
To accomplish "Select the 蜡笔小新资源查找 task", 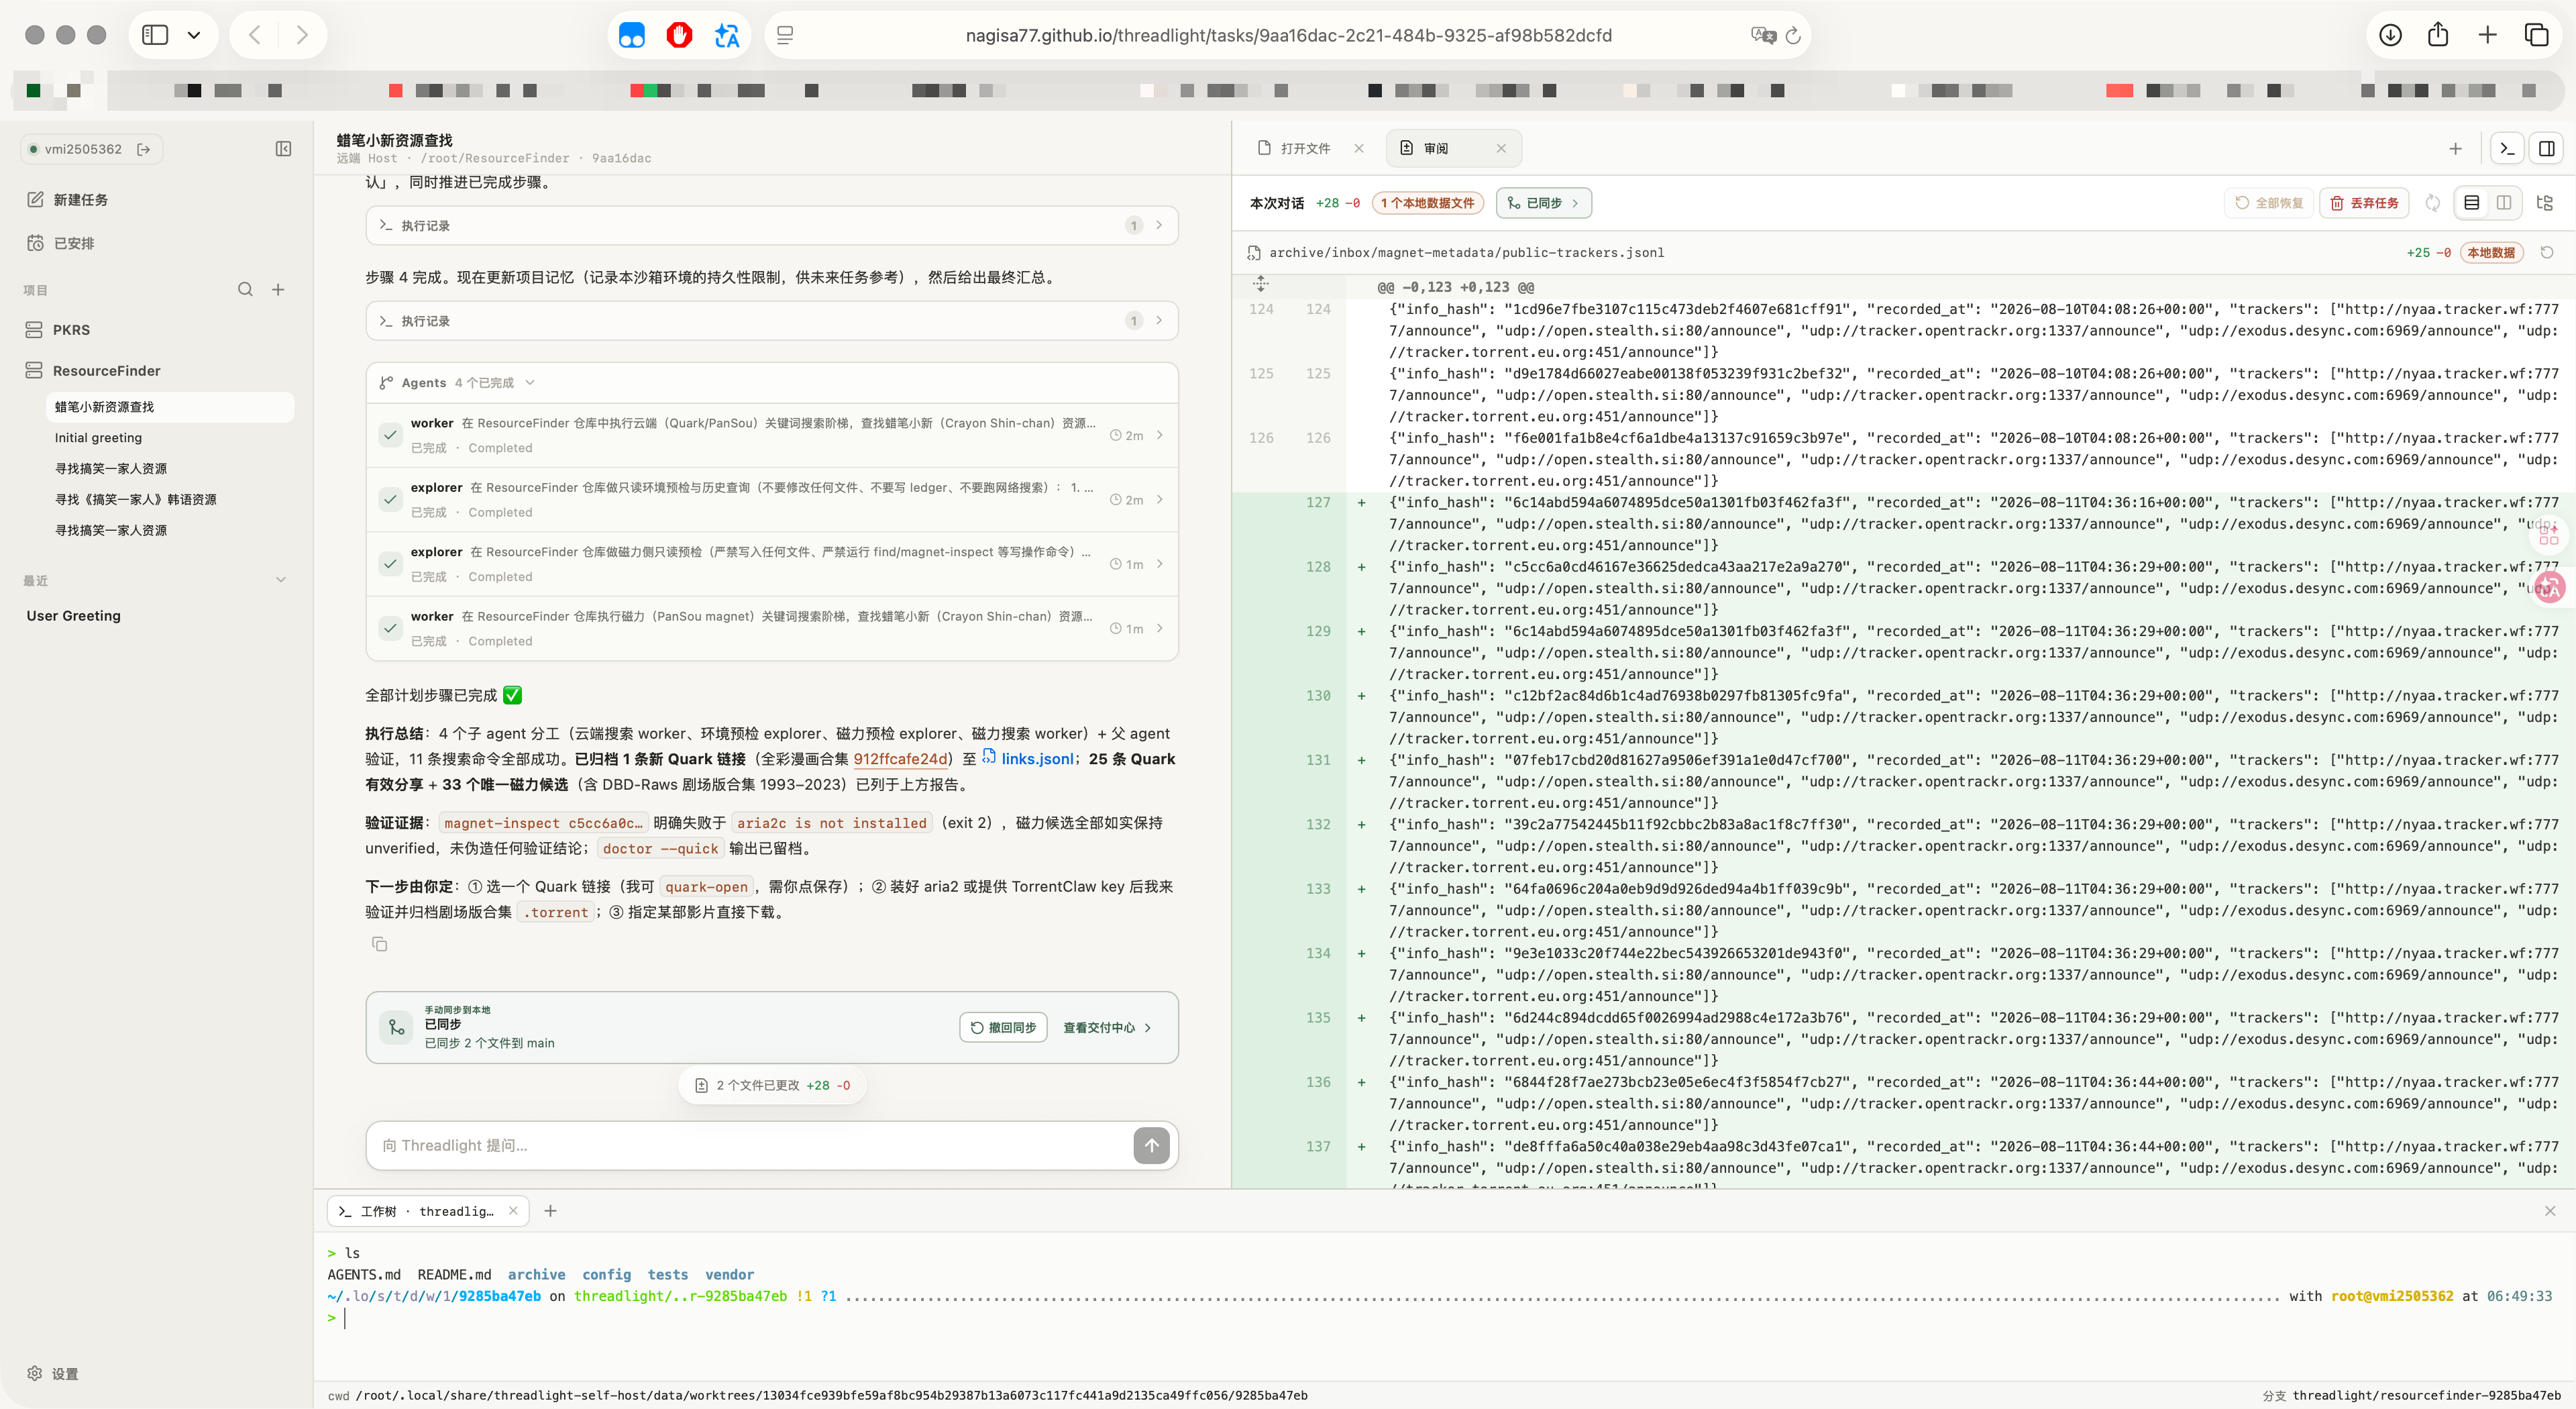I will click(x=170, y=407).
